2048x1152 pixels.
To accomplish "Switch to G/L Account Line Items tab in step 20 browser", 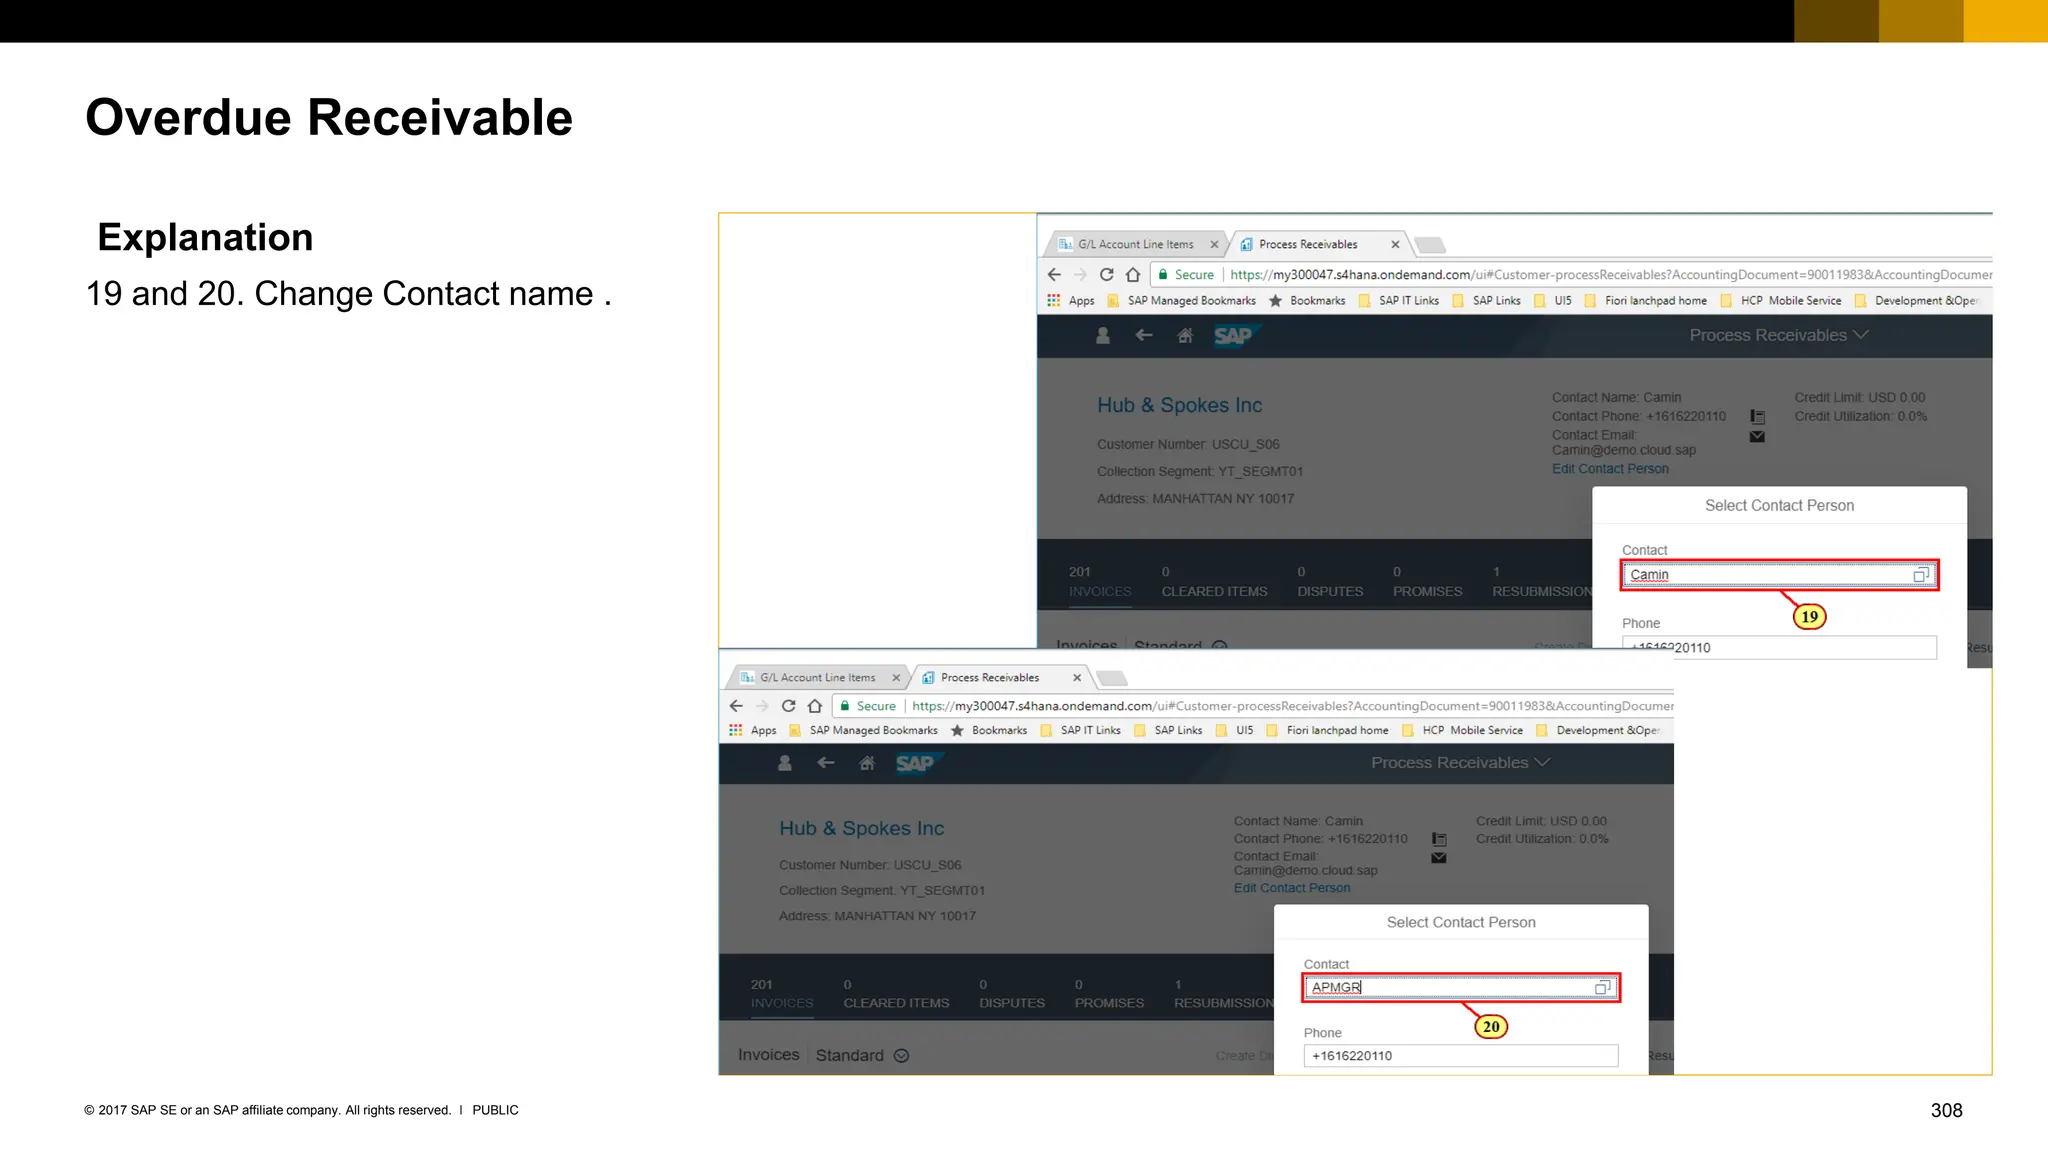I will pos(817,678).
